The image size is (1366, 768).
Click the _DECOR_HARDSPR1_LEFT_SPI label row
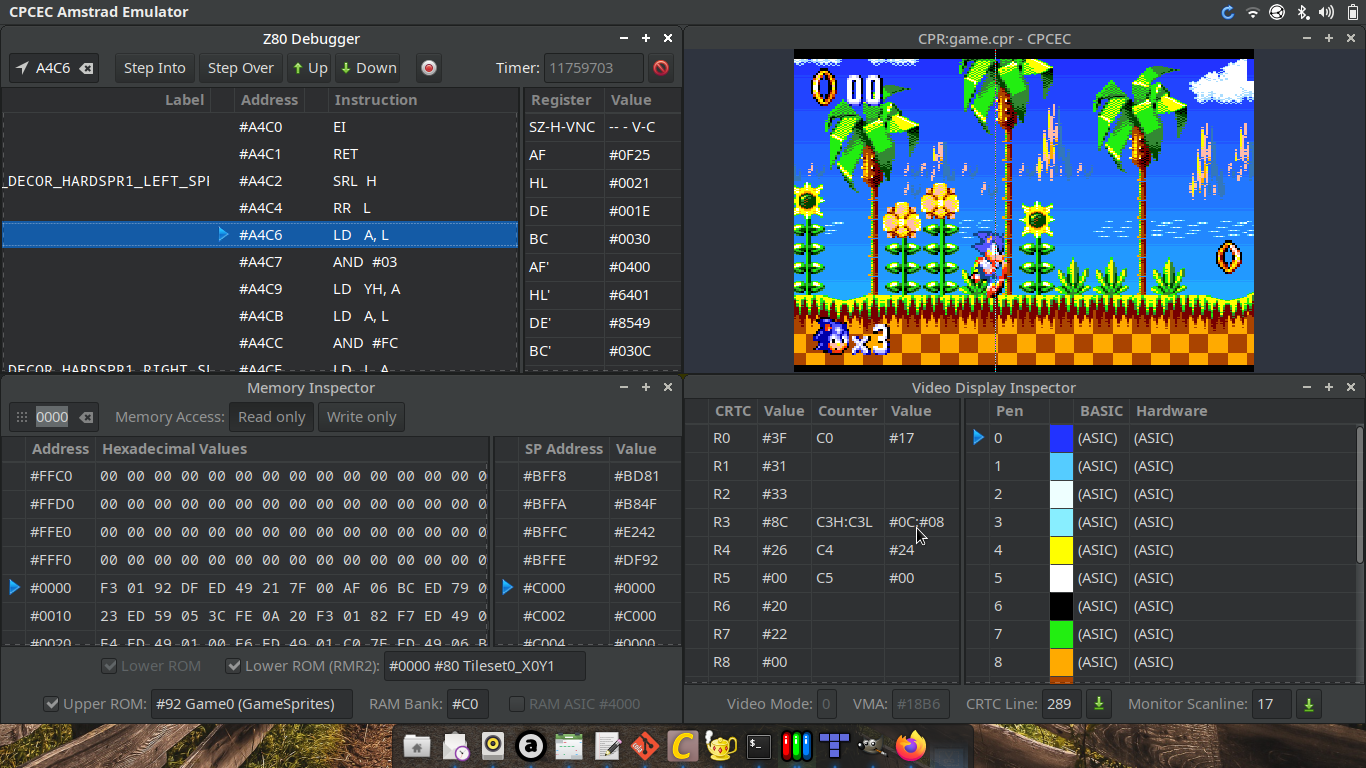pyautogui.click(x=106, y=181)
